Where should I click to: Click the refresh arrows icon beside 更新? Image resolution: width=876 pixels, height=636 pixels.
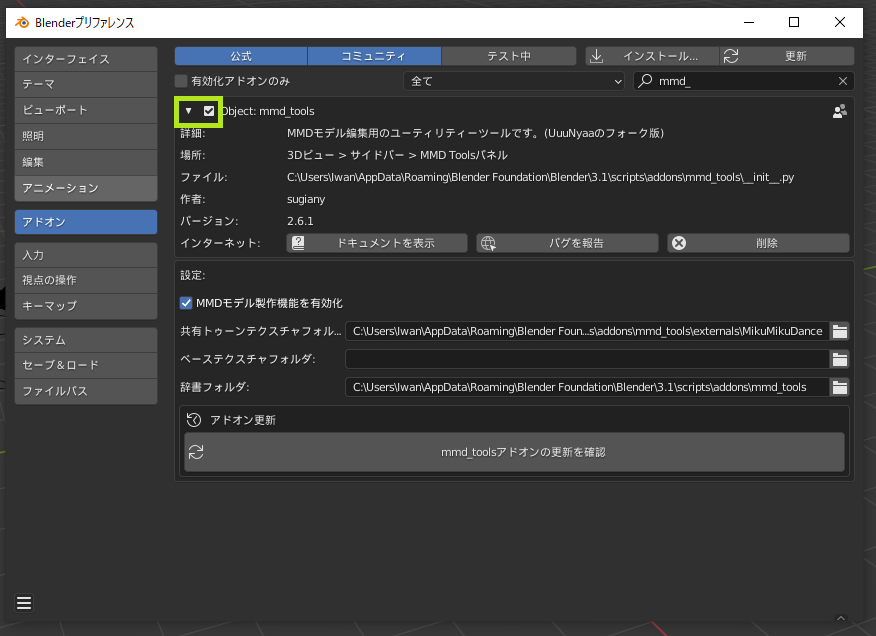[x=731, y=56]
